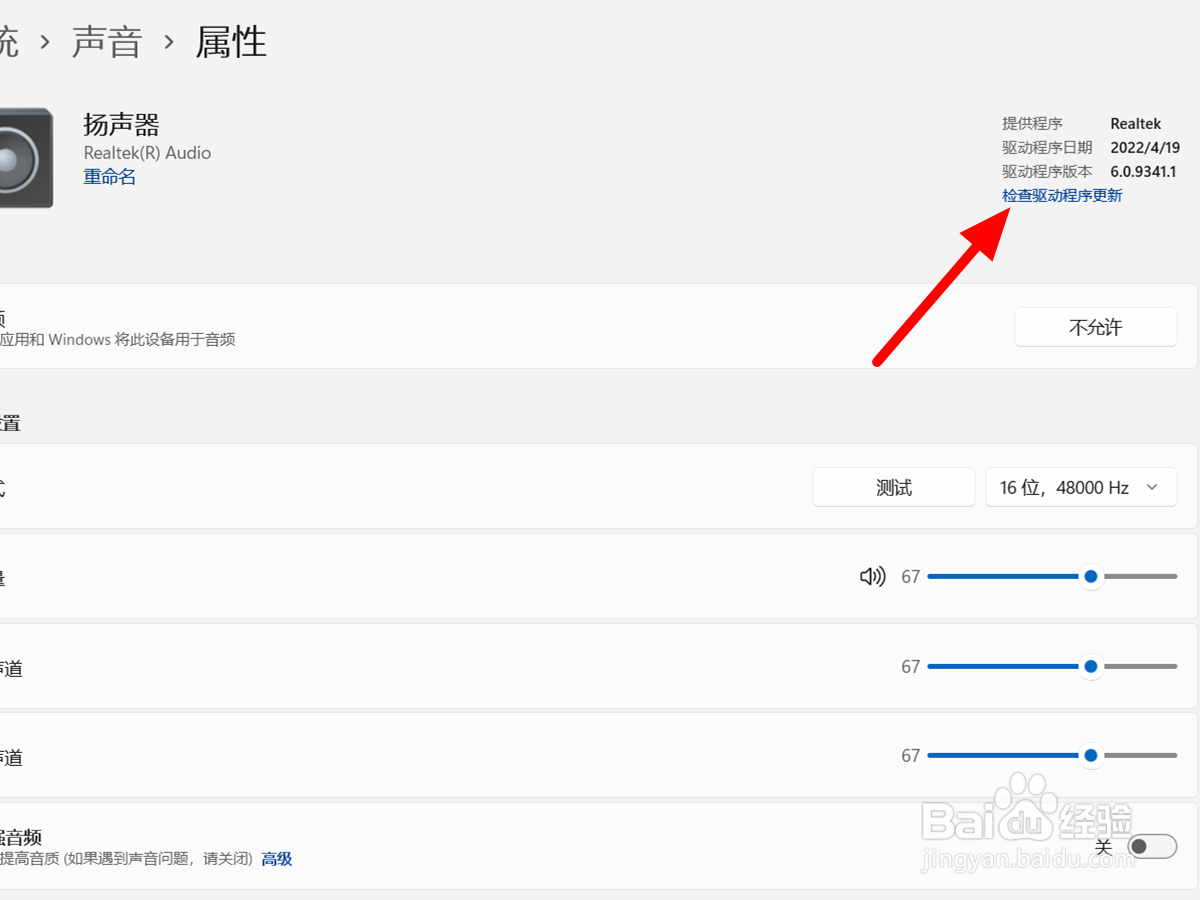1200x900 pixels.
Task: Click the main volume slider handle
Action: (x=1091, y=576)
